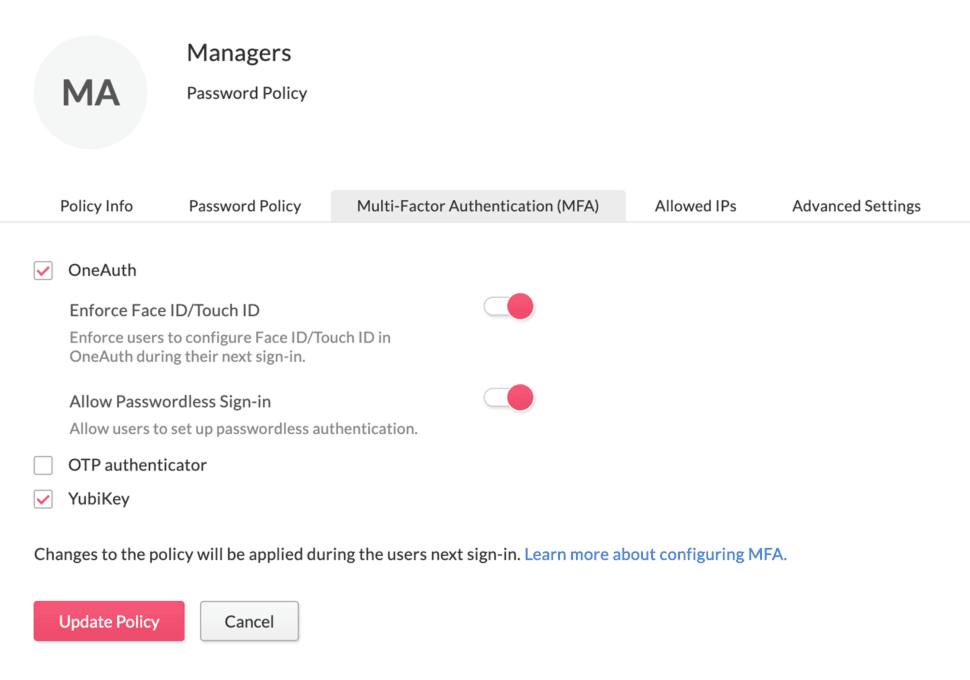Check the OTP authenticator checkbox
The image size is (970, 680).
42,464
